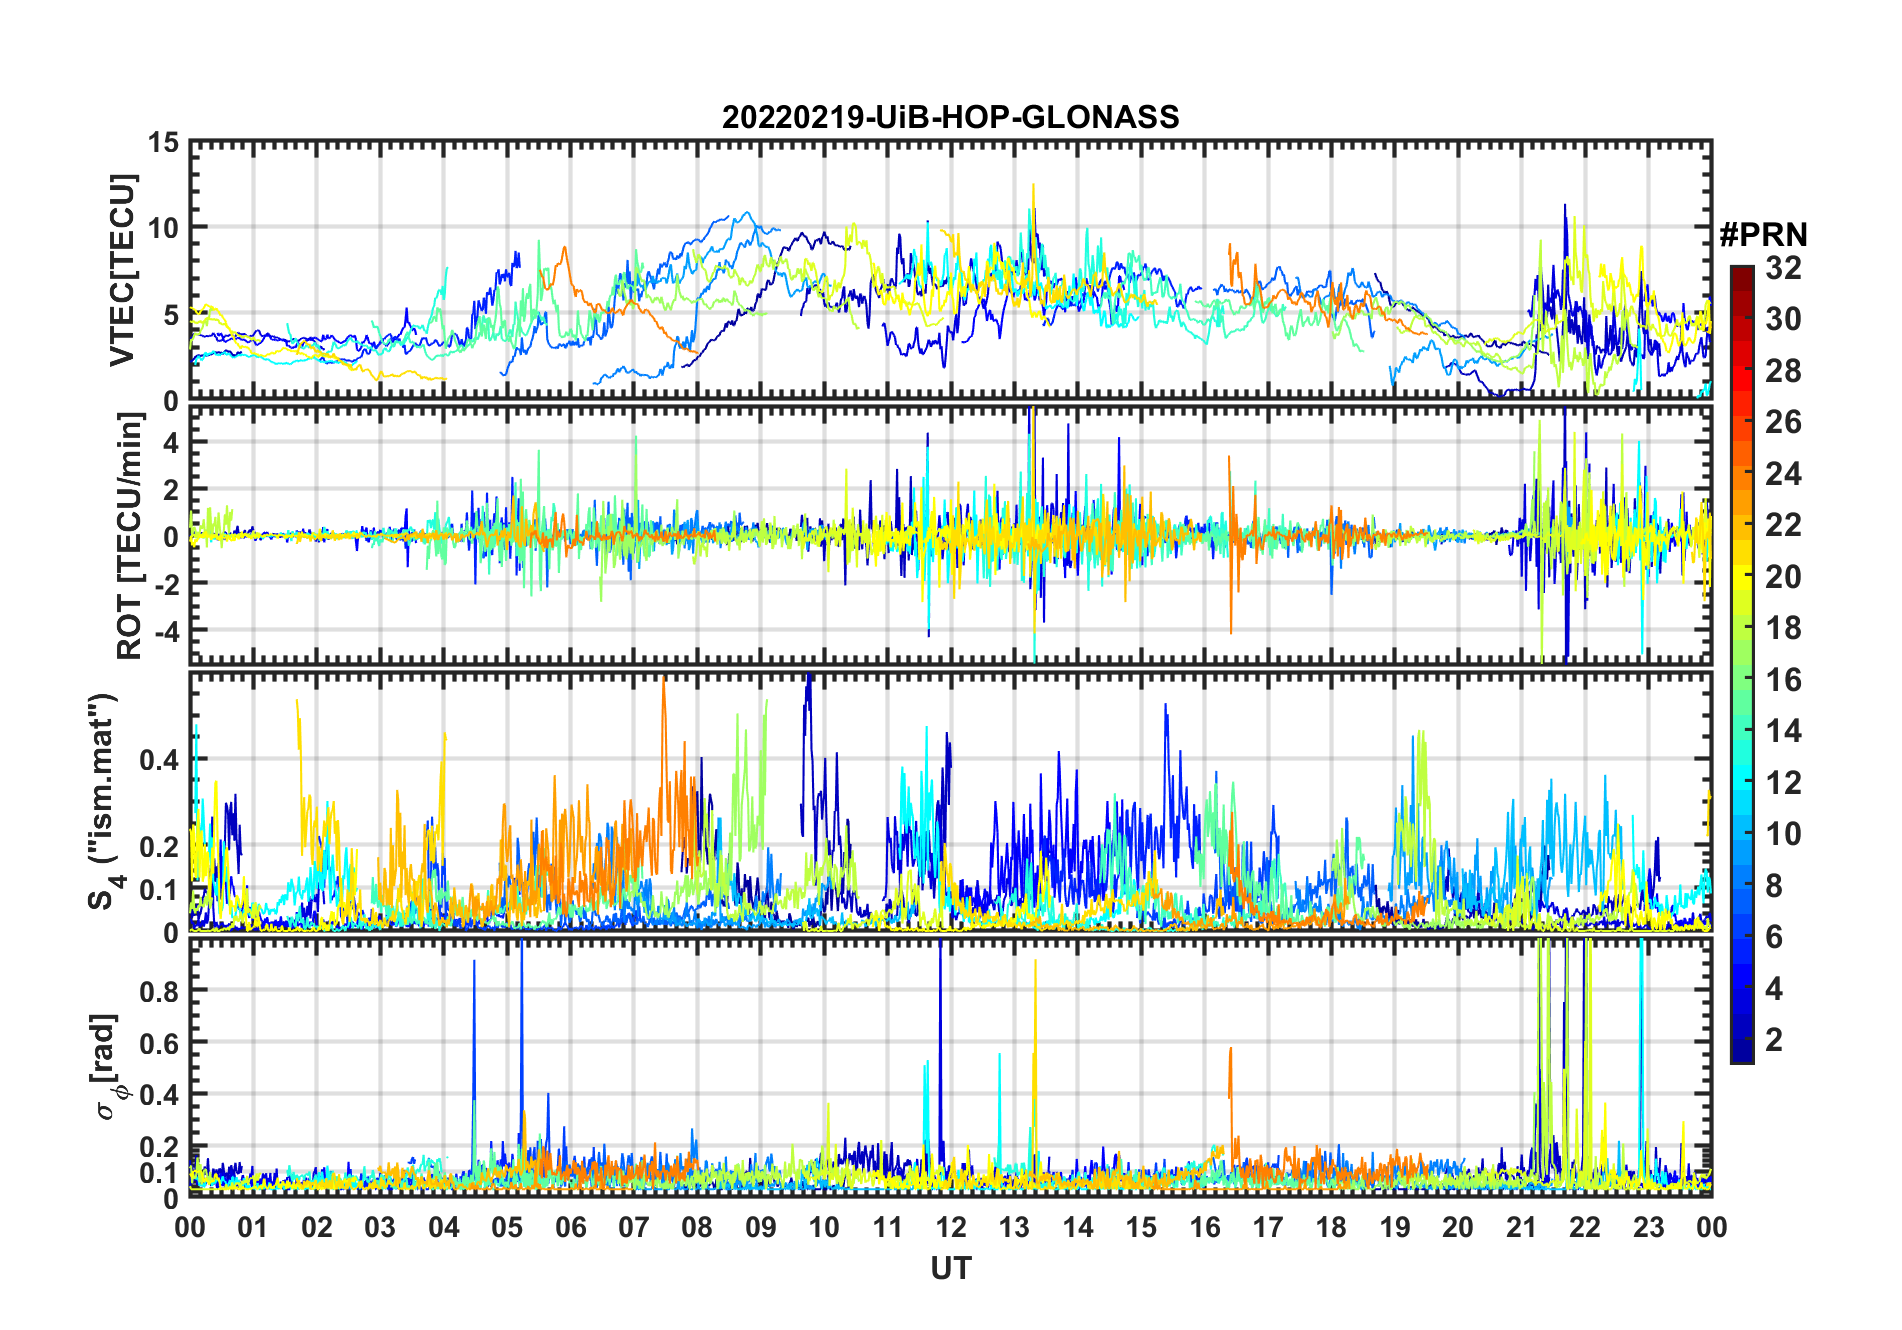Click the VTEC axis tick label 15
The width and height of the screenshot is (1902, 1330).
163,143
